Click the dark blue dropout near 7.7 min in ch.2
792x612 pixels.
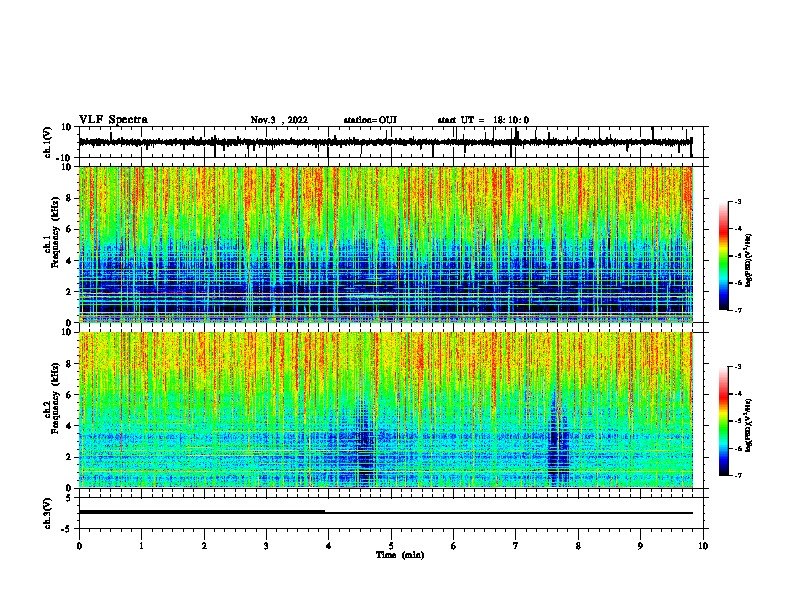(558, 439)
